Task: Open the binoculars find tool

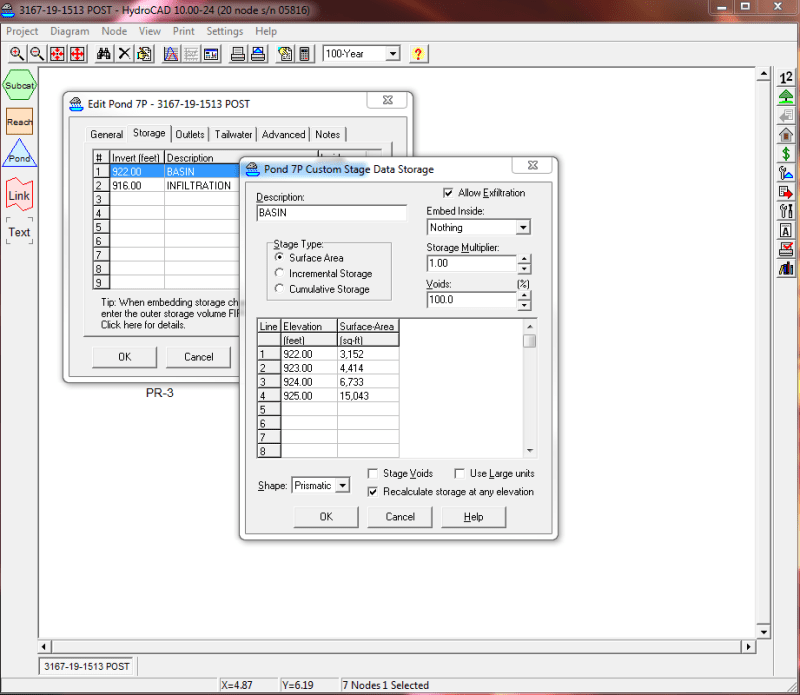Action: [x=104, y=54]
